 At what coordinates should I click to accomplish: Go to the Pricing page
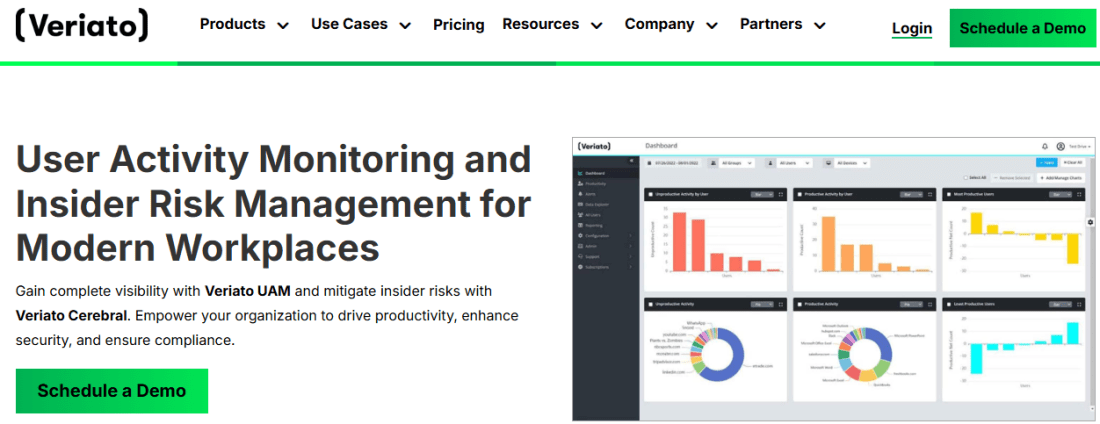459,25
